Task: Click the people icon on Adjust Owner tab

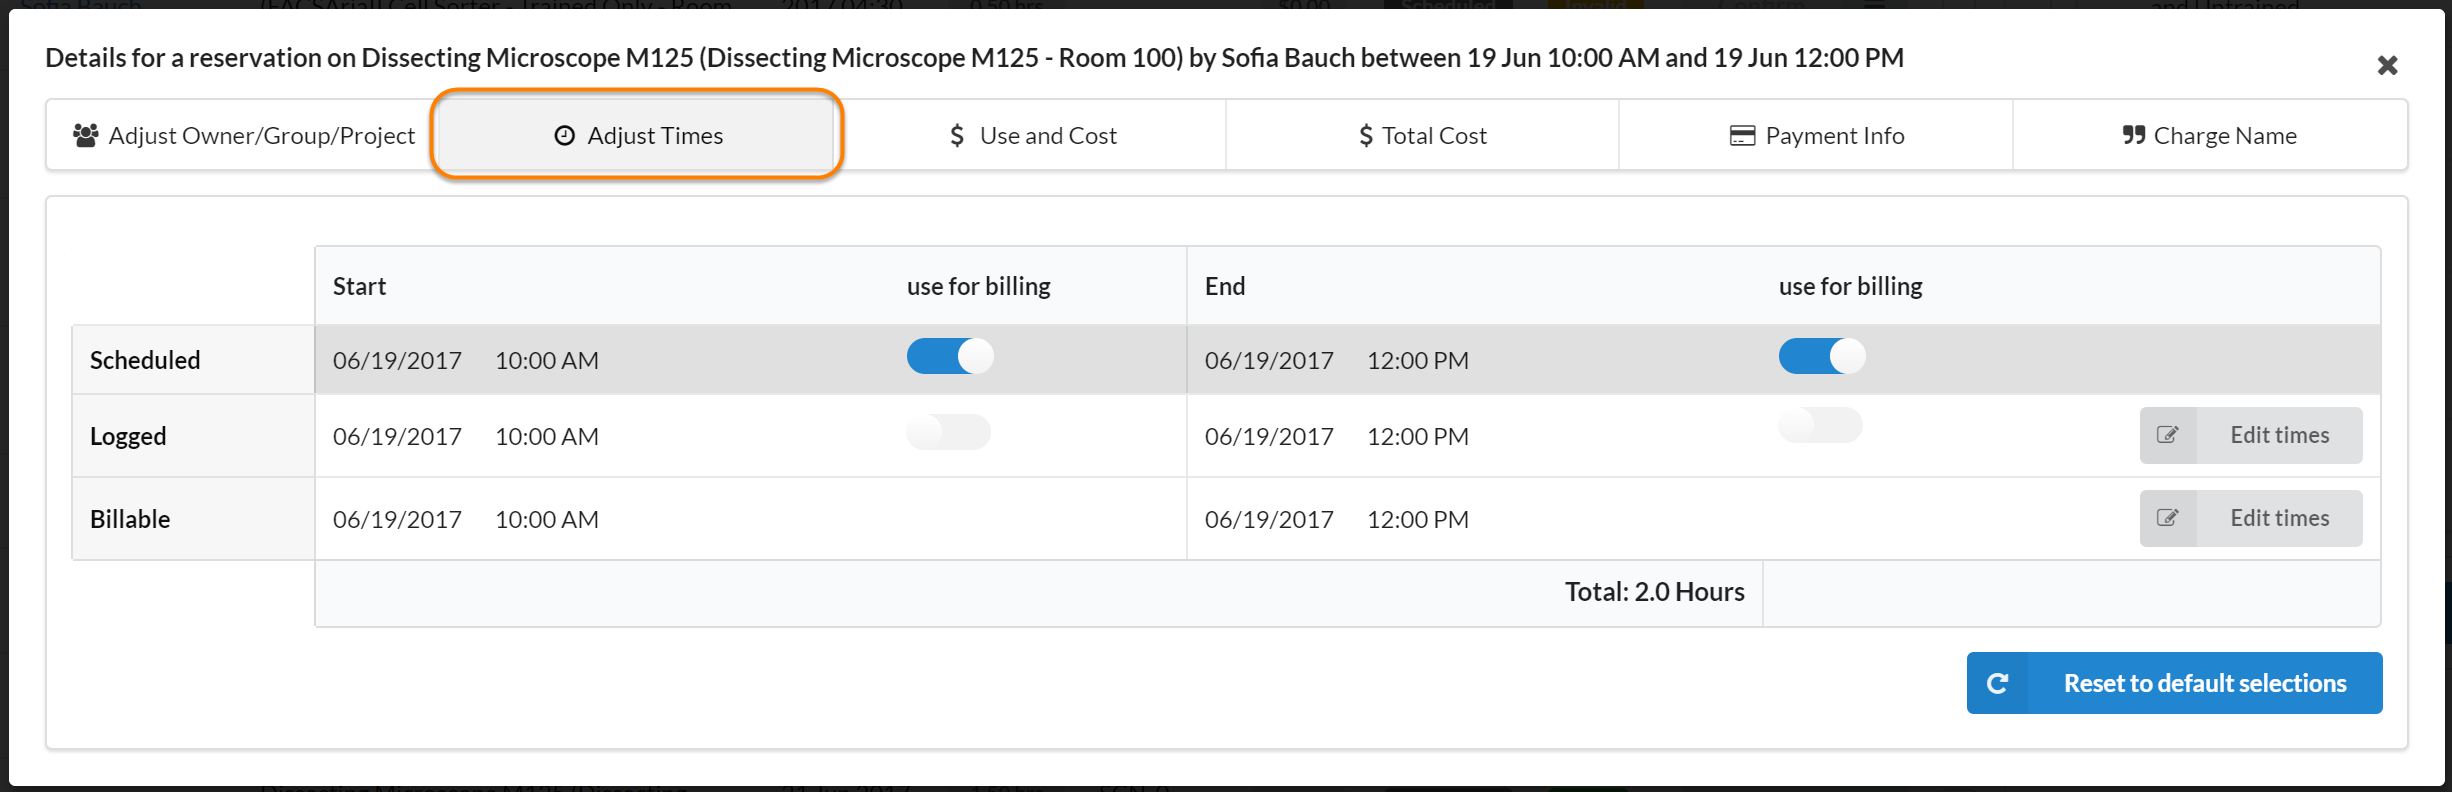Action: click(x=86, y=135)
